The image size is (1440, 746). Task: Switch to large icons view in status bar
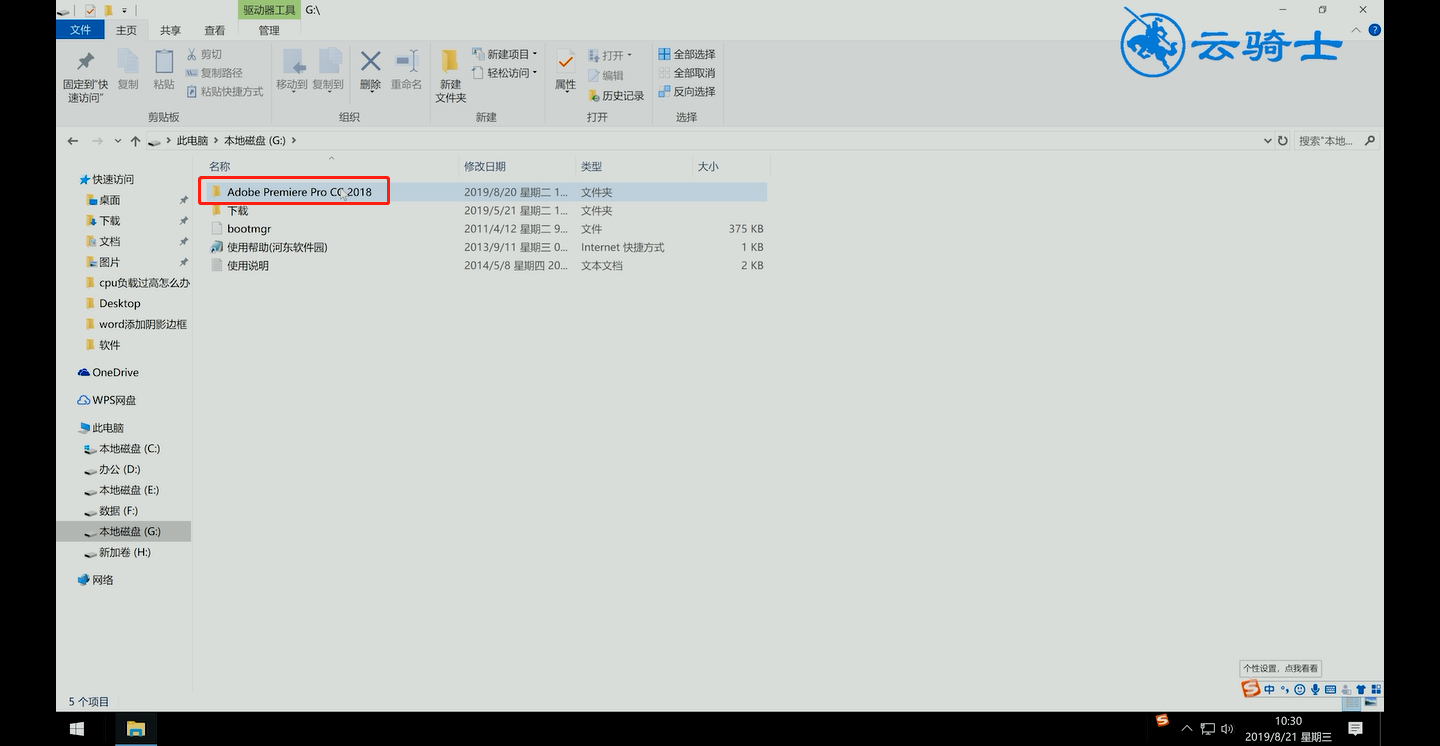click(x=1370, y=702)
